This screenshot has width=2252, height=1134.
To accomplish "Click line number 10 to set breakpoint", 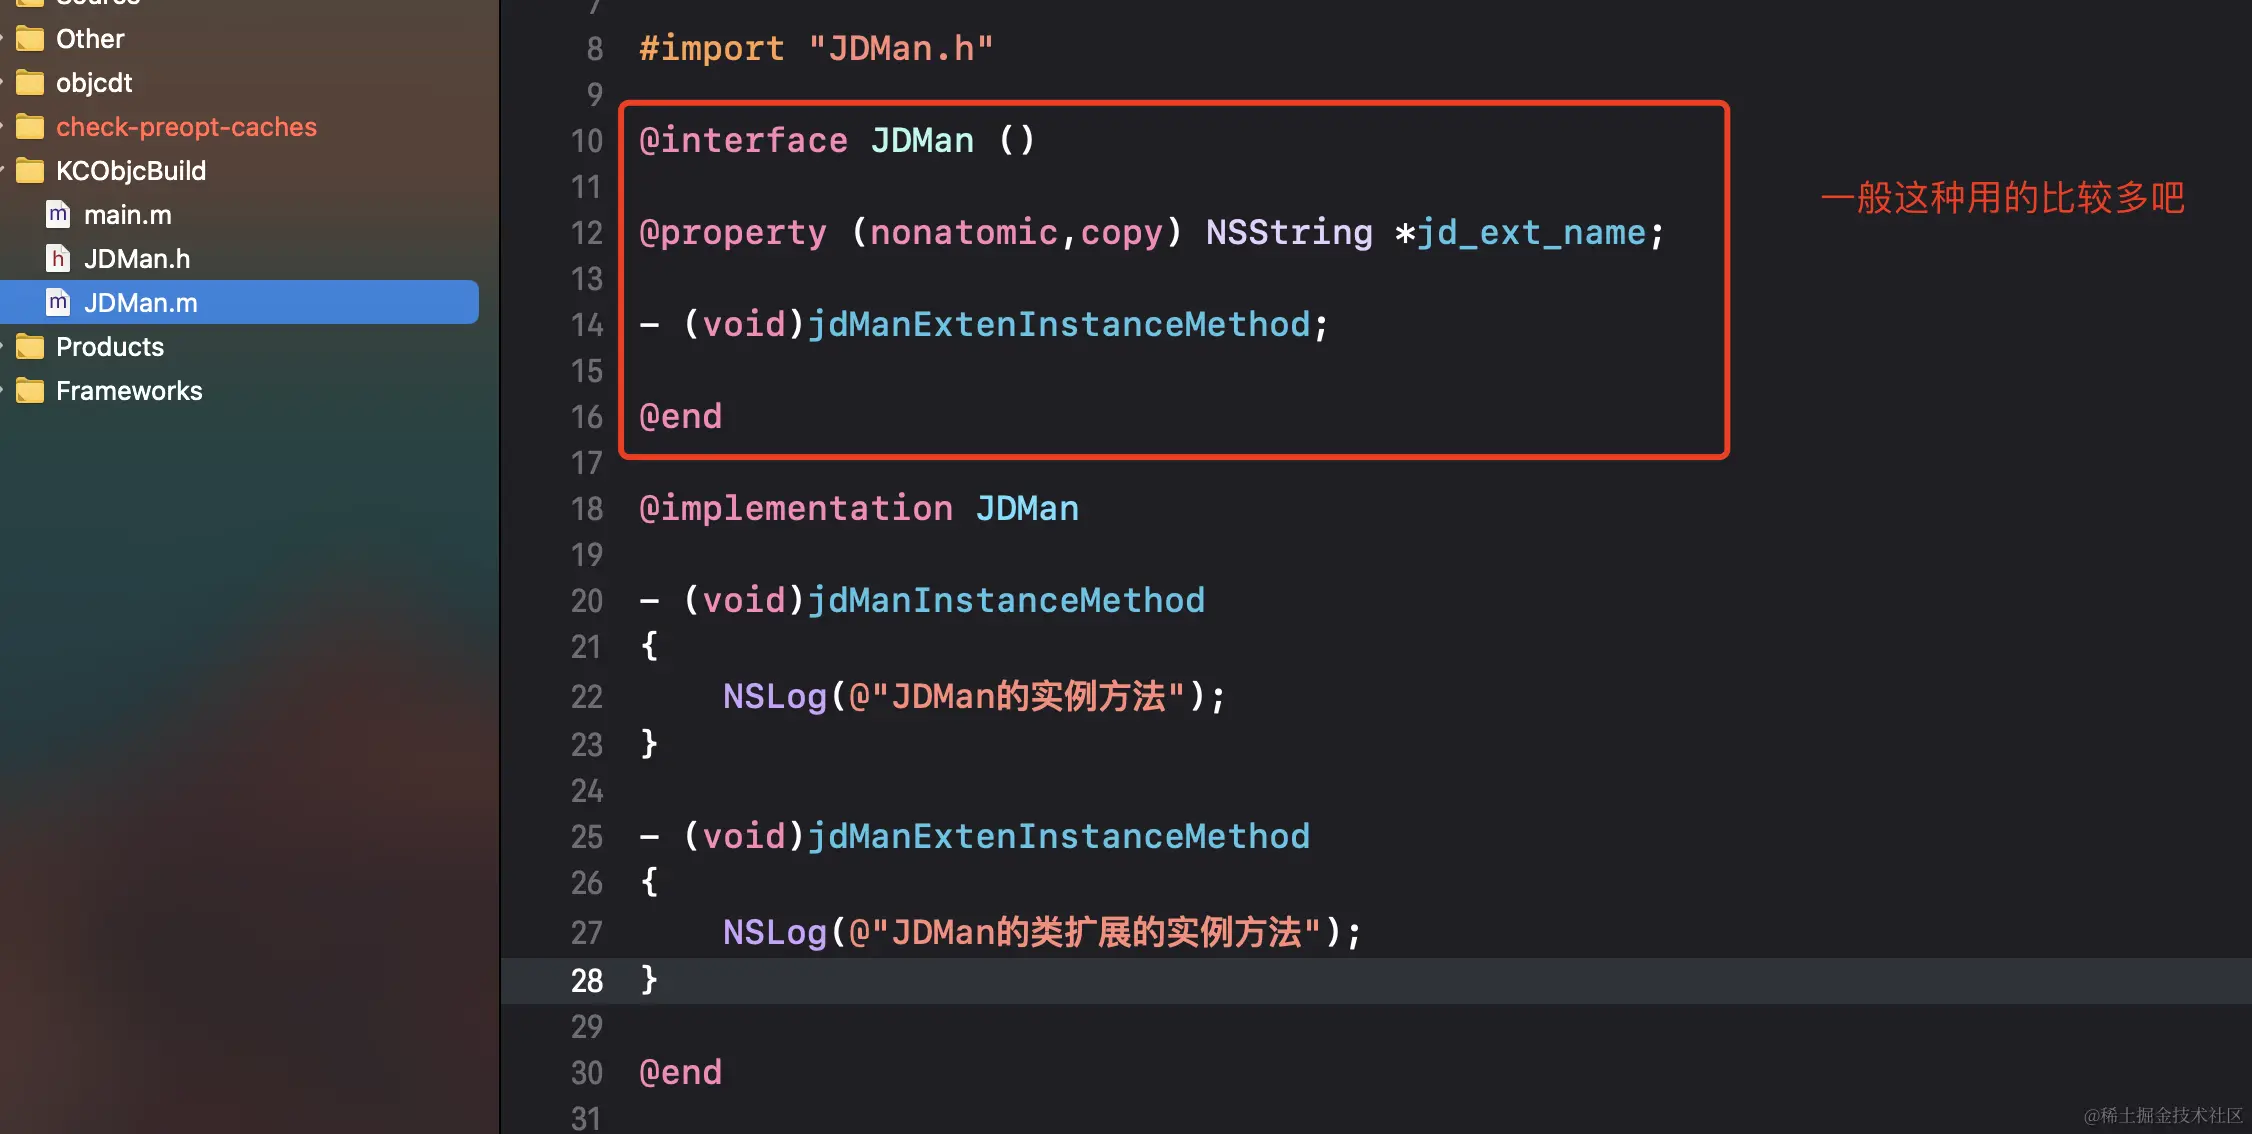I will pyautogui.click(x=586, y=141).
